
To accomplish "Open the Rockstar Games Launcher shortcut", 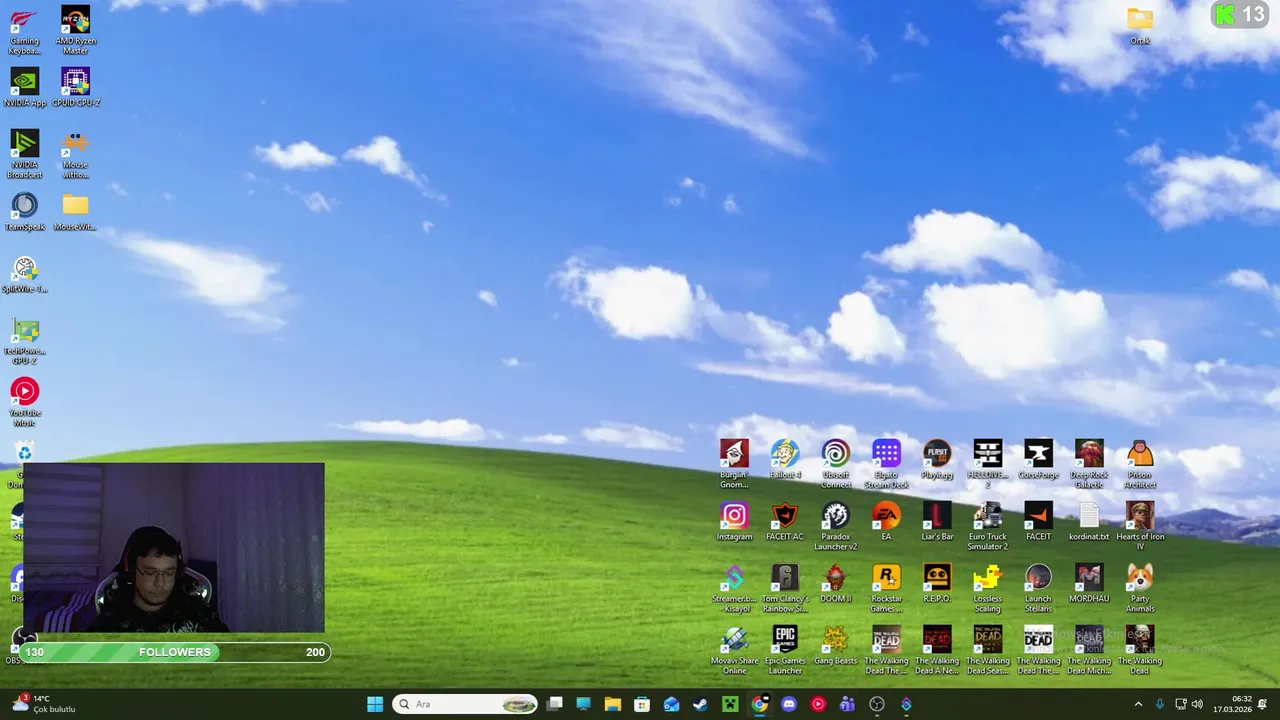I will [x=886, y=589].
